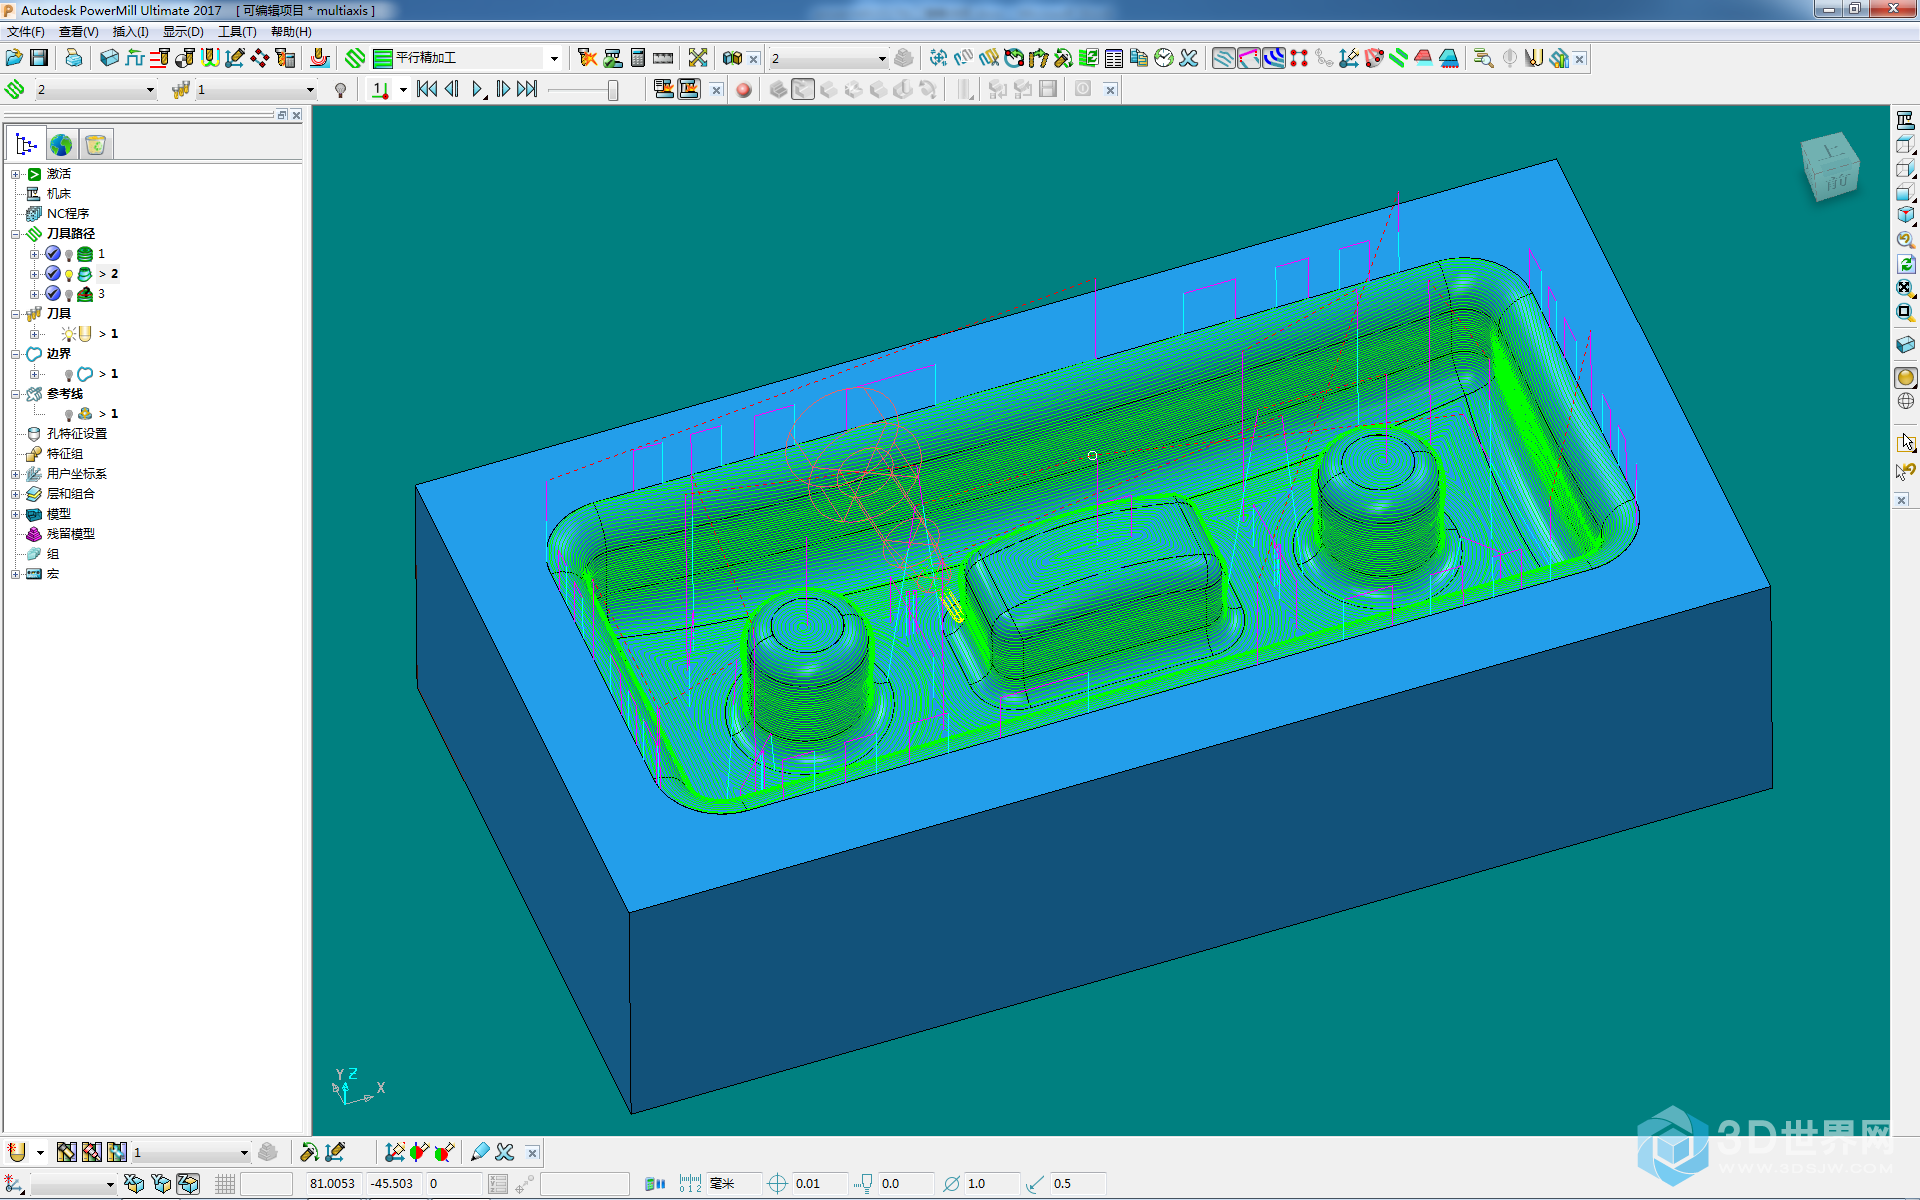Select the 残留模型 tree item
The width and height of the screenshot is (1920, 1200).
pyautogui.click(x=70, y=534)
